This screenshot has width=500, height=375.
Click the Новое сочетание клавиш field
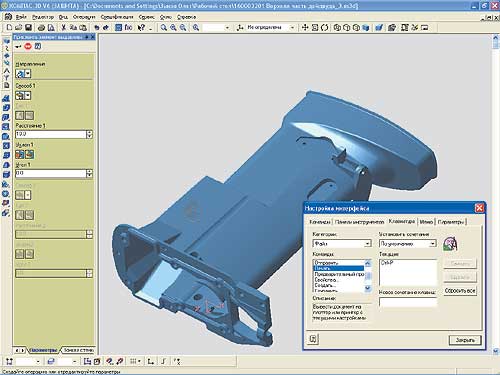pos(408,302)
